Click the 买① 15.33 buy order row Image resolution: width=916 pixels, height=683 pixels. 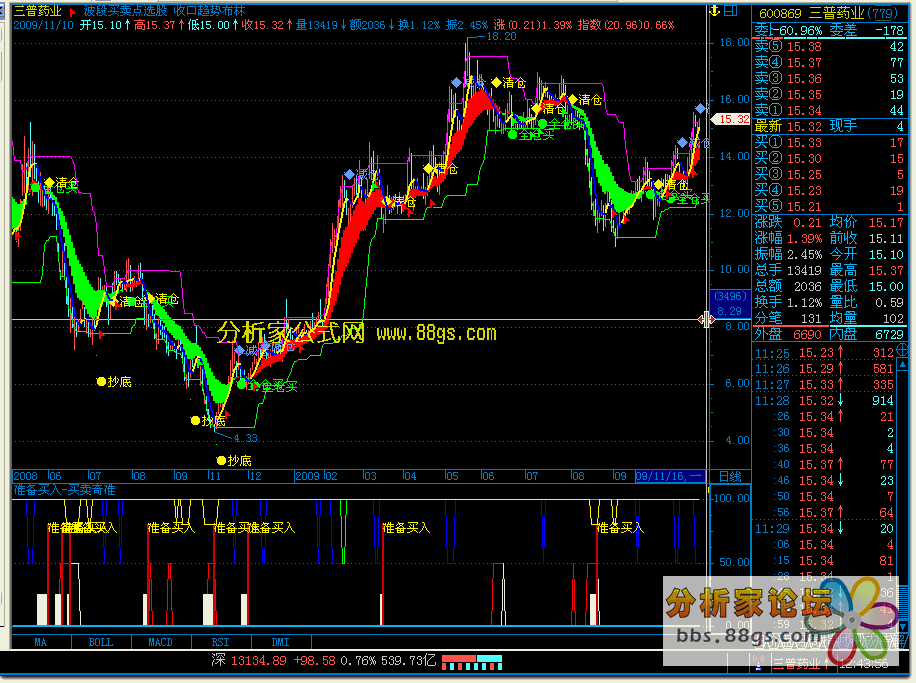coord(829,143)
